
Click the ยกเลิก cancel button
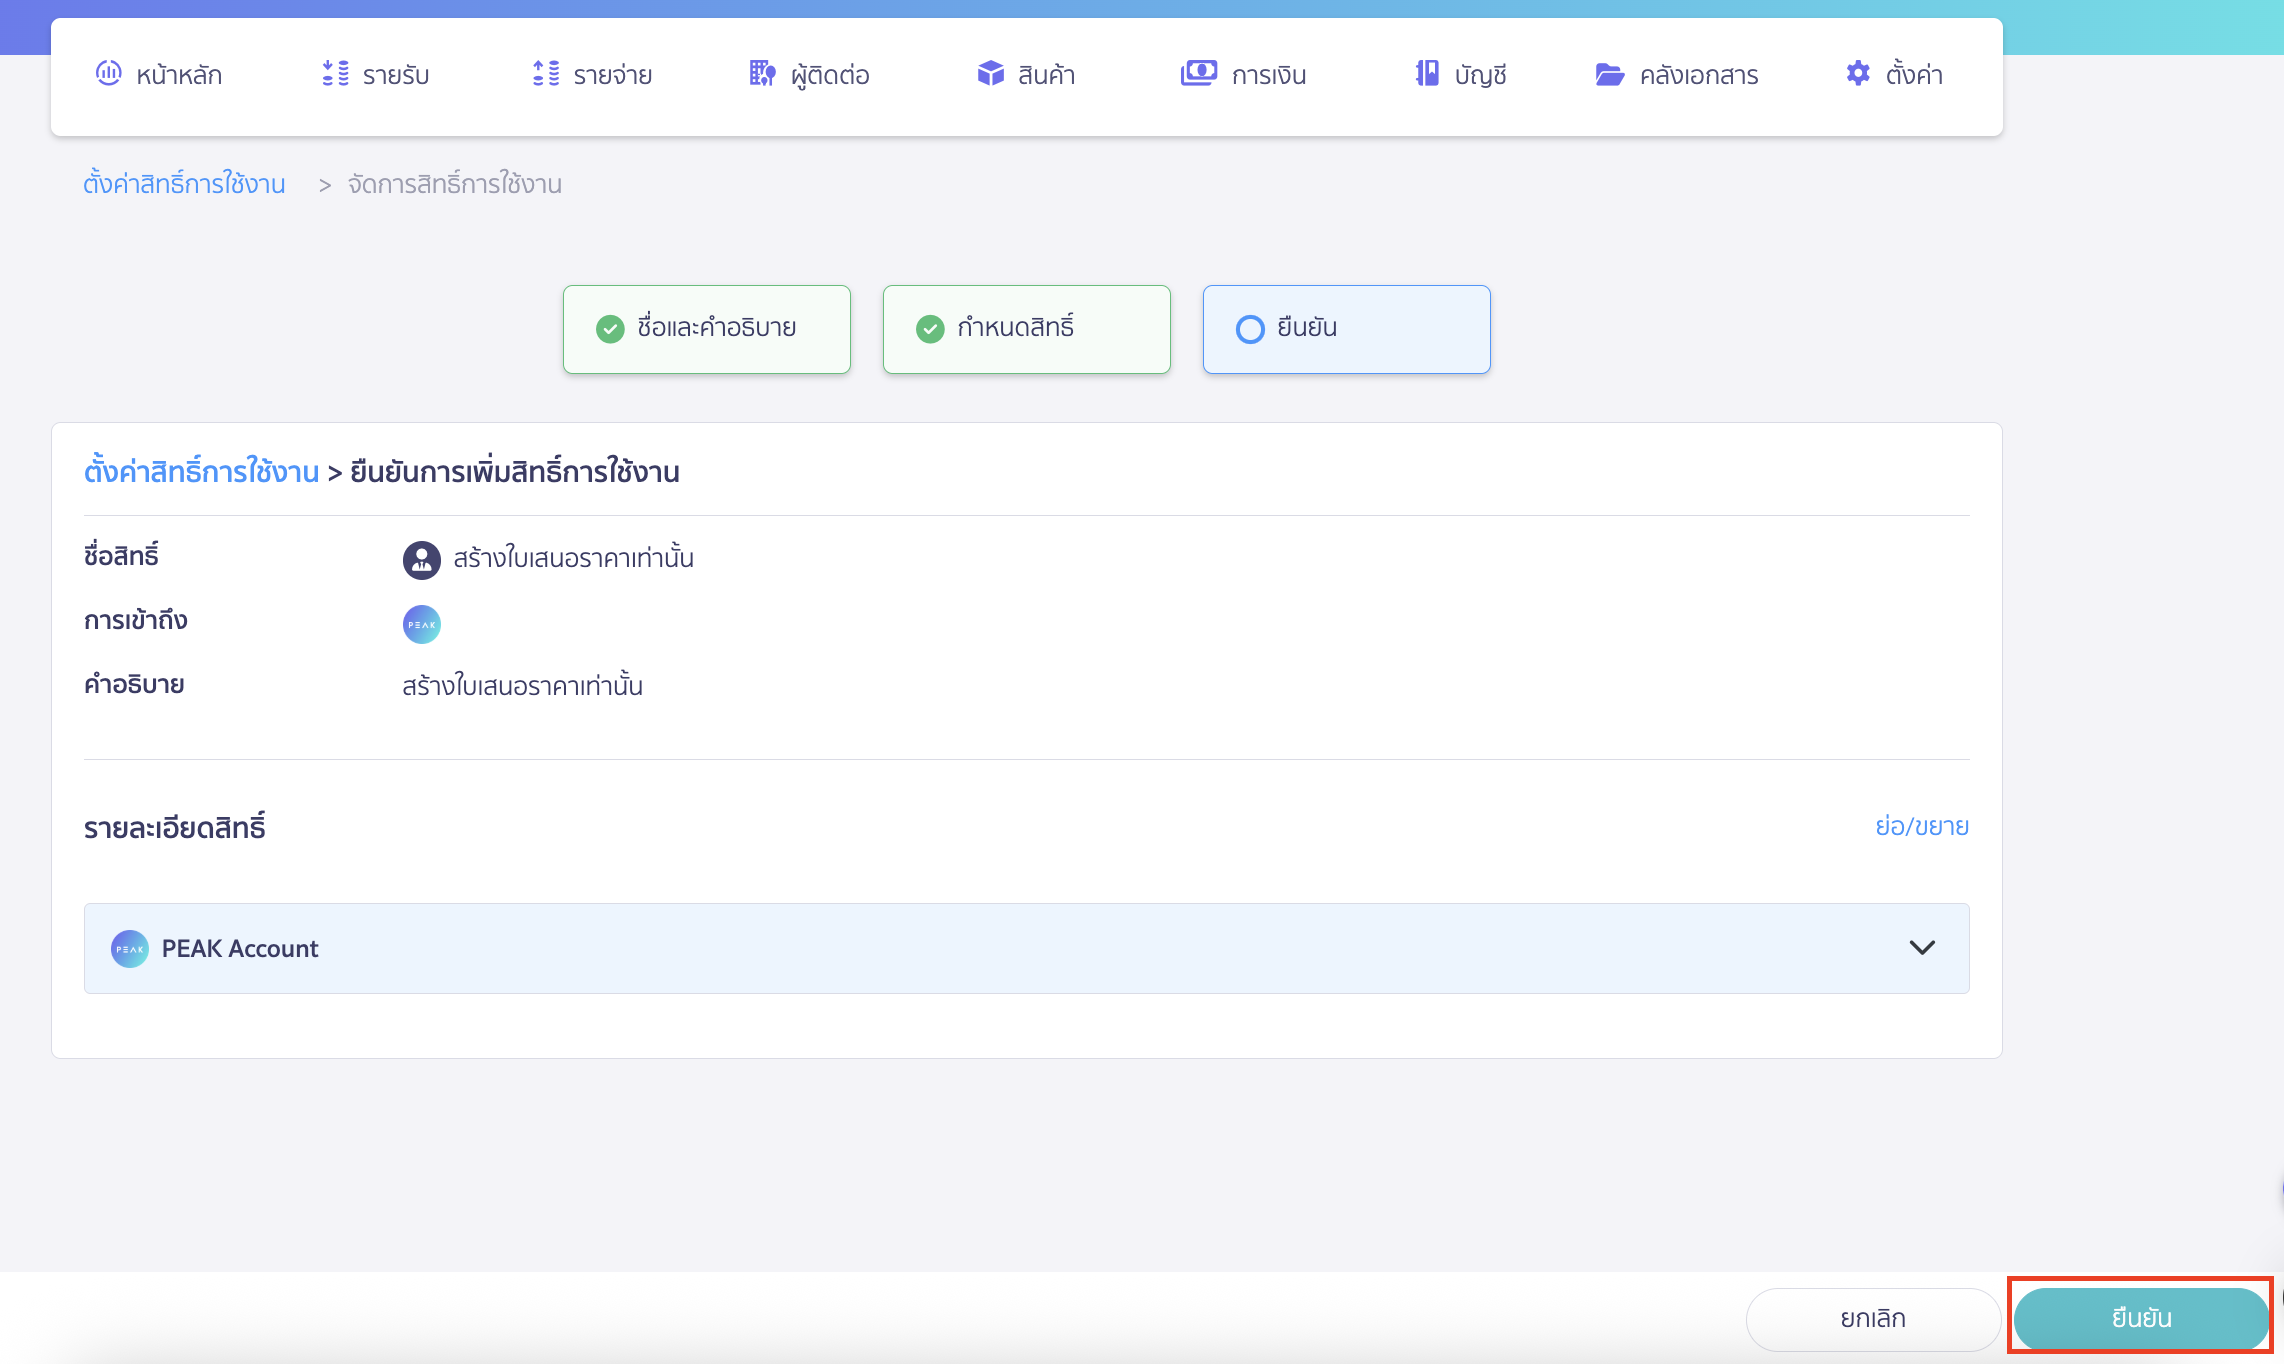click(x=1871, y=1318)
